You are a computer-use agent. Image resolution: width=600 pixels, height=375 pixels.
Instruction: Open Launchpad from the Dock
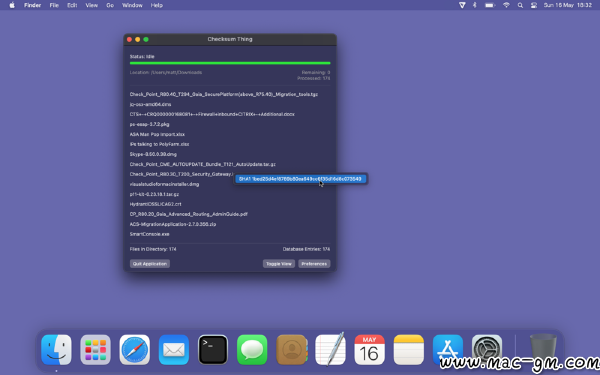click(95, 349)
